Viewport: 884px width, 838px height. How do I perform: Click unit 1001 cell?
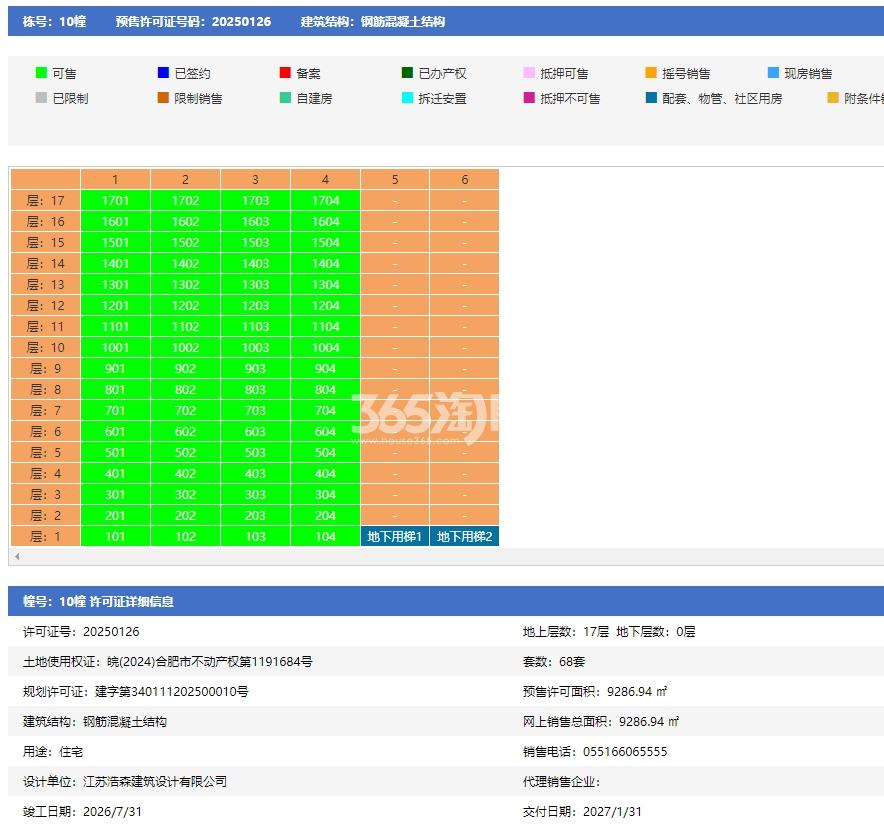(115, 347)
